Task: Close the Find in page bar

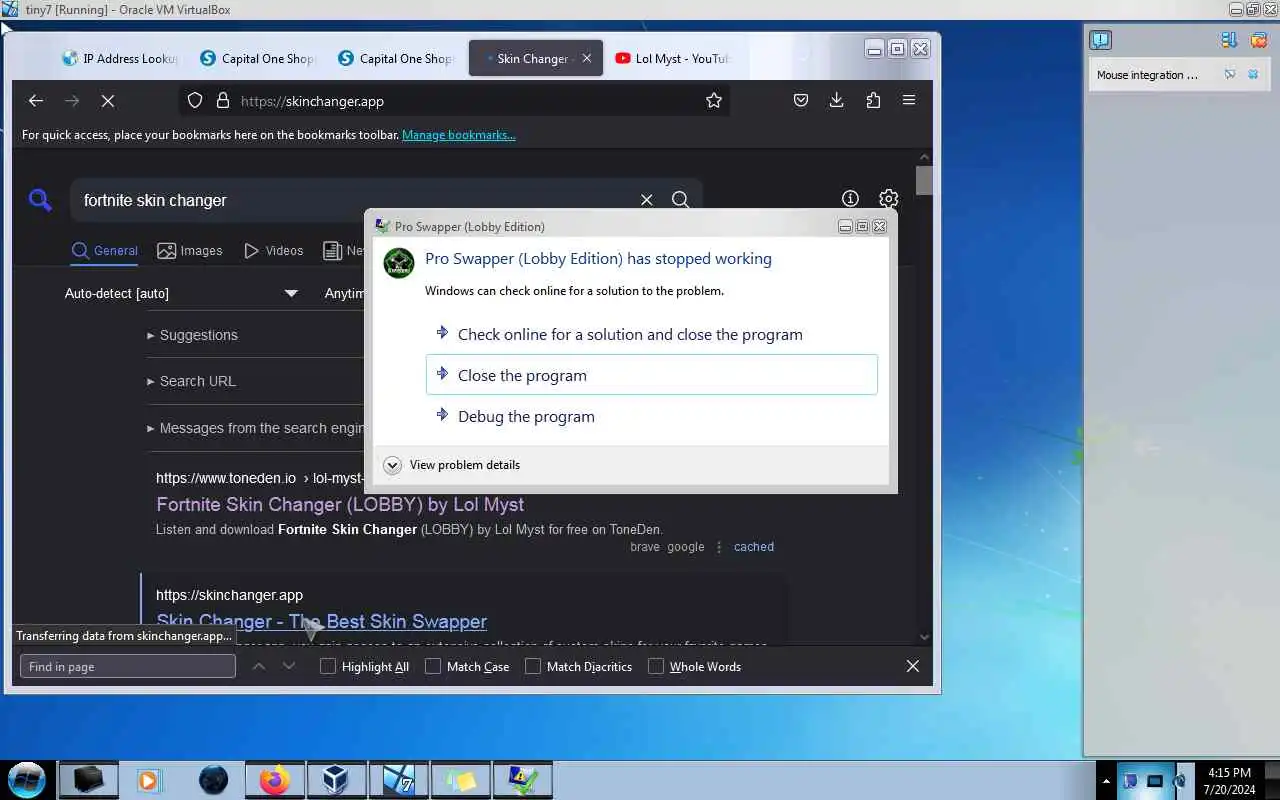Action: pos(912,666)
